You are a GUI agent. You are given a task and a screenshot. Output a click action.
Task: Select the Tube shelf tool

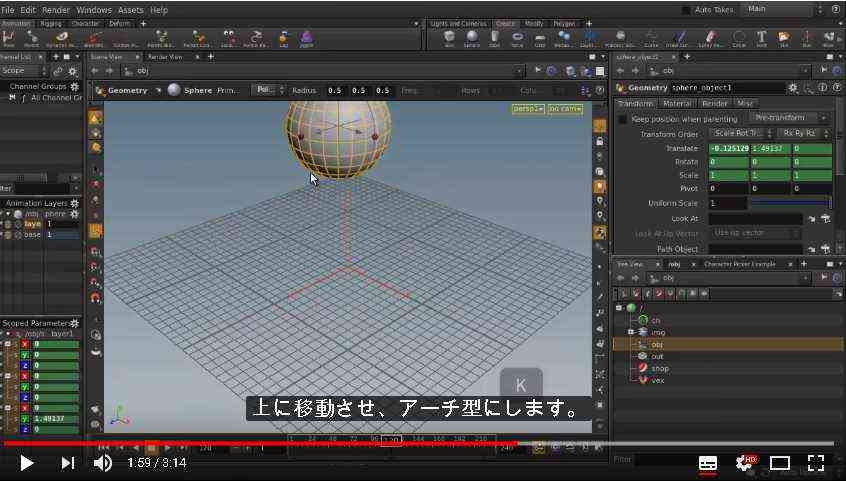pyautogui.click(x=495, y=38)
